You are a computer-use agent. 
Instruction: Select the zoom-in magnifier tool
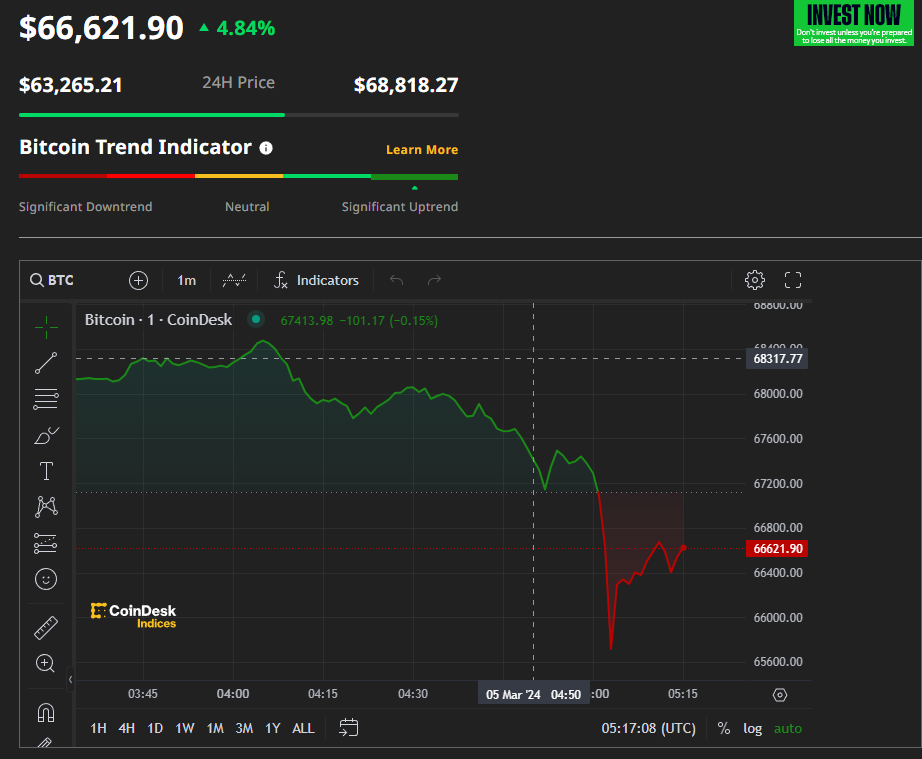coord(46,663)
